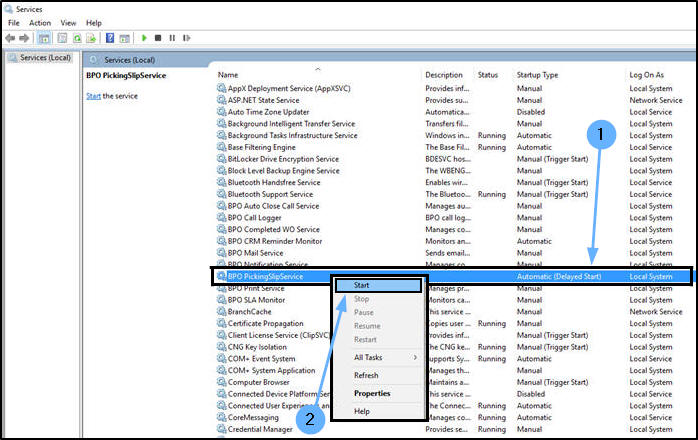
Task: Click the gear icon beside Credential Manager
Action: [221, 429]
